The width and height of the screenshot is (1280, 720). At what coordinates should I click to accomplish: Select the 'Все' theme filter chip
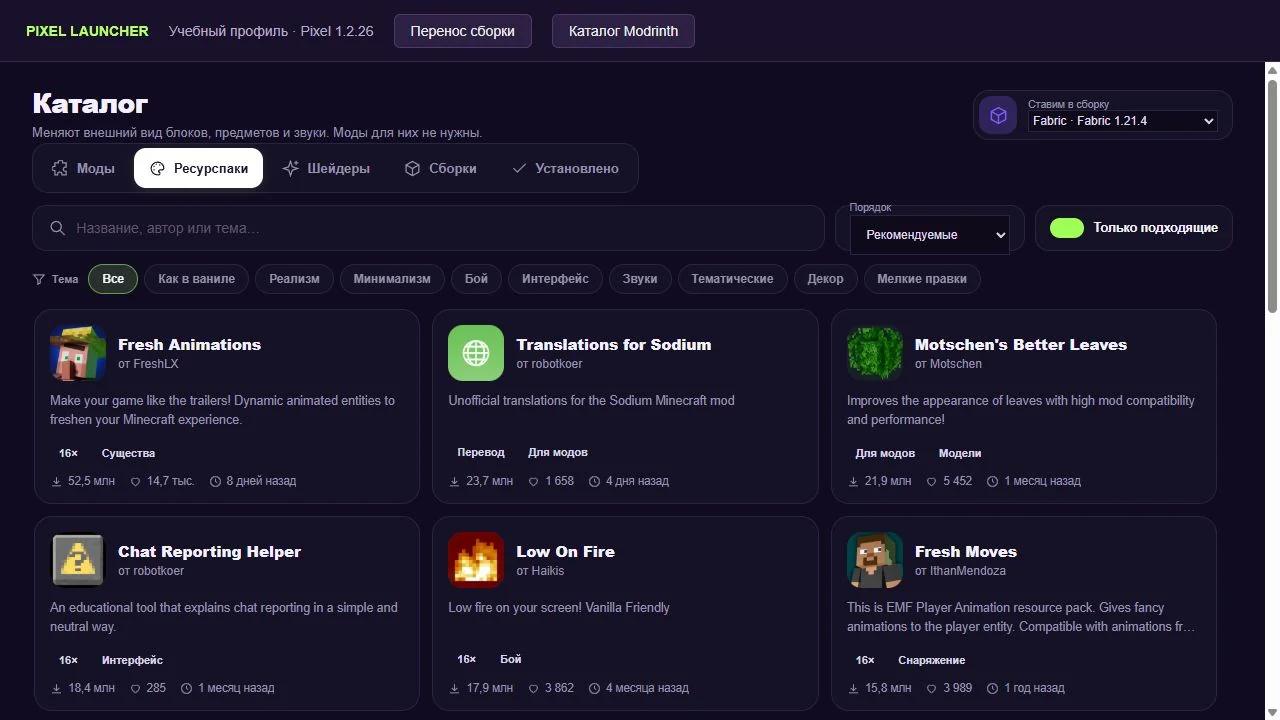tap(113, 279)
